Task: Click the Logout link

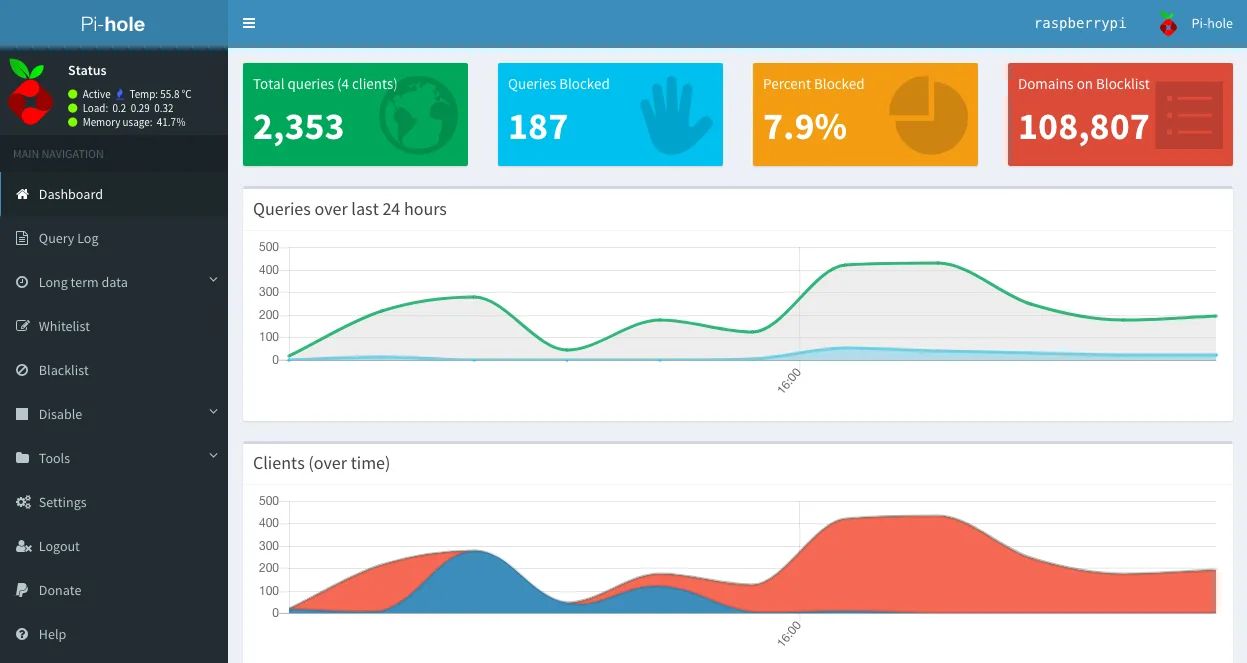Action: [x=60, y=546]
